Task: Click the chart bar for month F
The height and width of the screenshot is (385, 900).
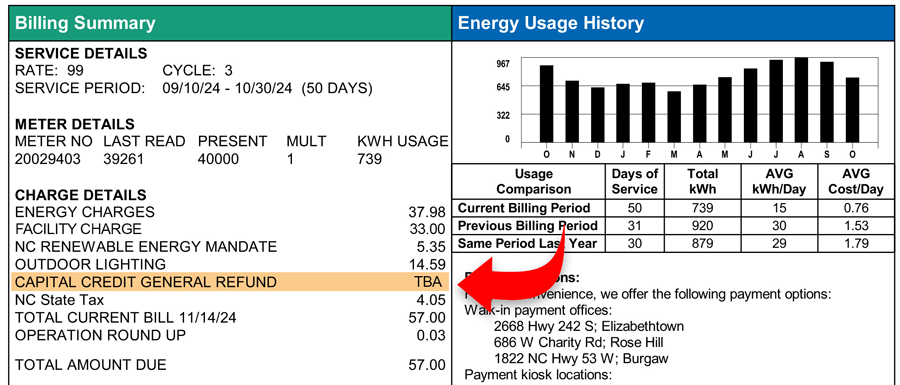Action: tap(649, 112)
